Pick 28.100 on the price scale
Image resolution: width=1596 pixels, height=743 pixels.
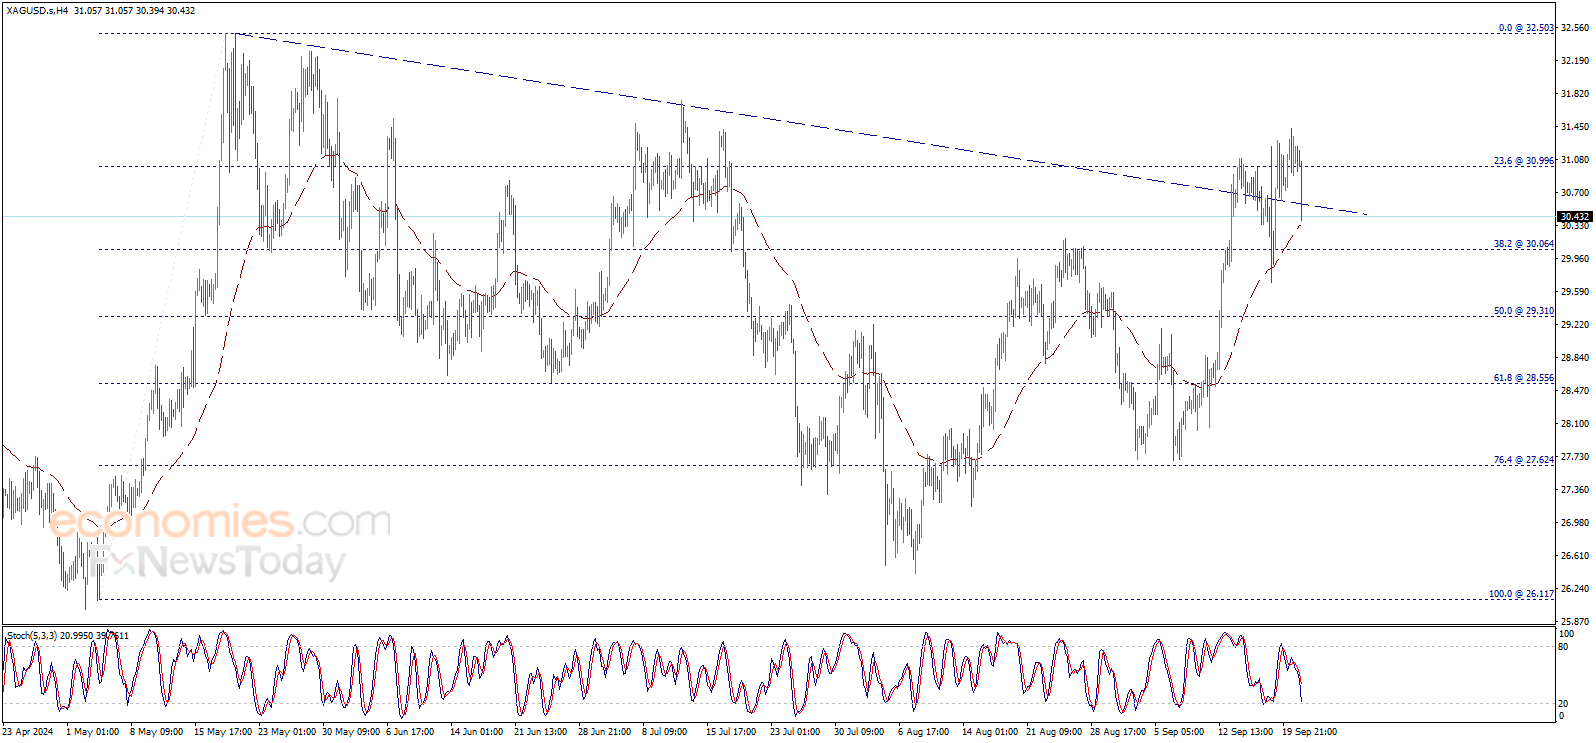pyautogui.click(x=1575, y=424)
